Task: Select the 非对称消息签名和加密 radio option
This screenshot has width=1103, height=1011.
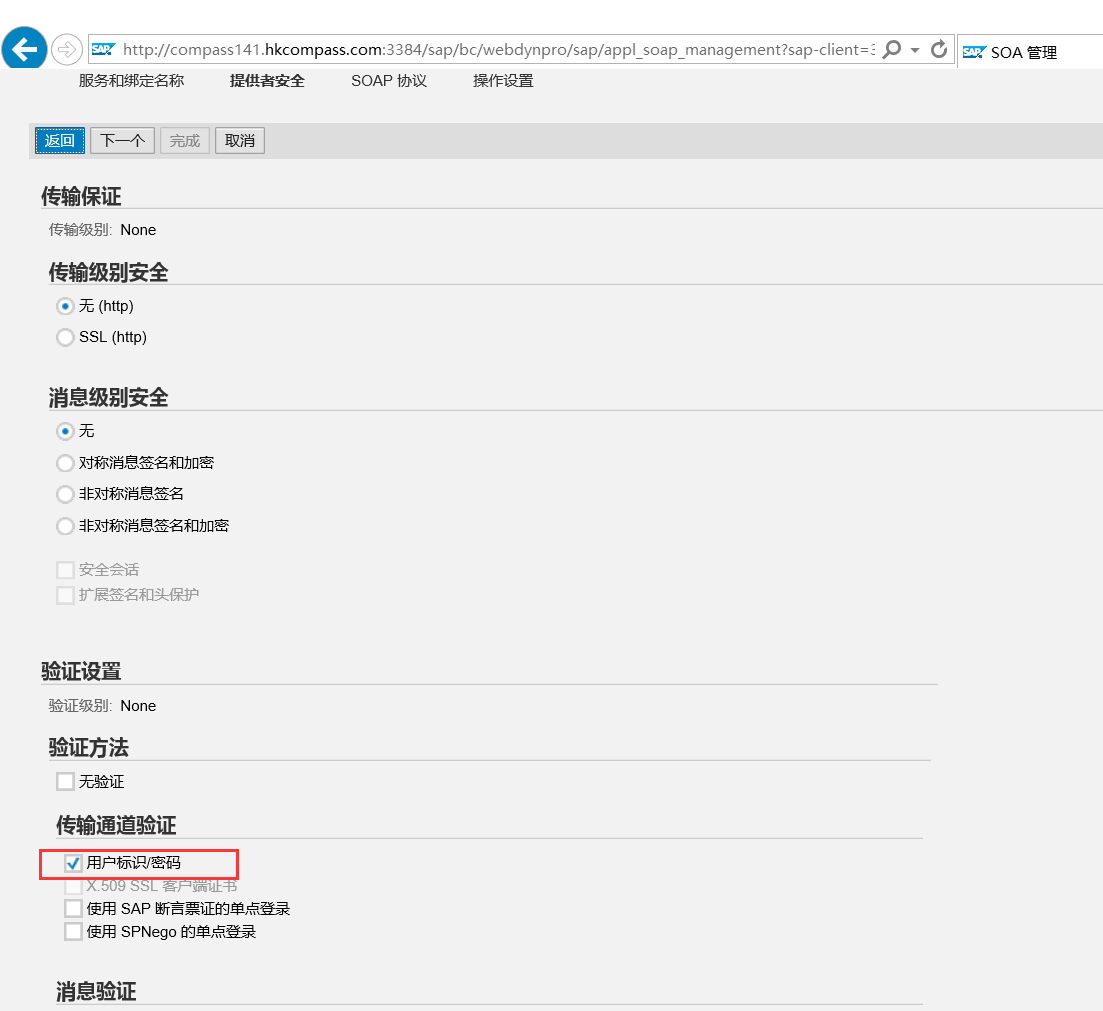Action: pos(65,526)
